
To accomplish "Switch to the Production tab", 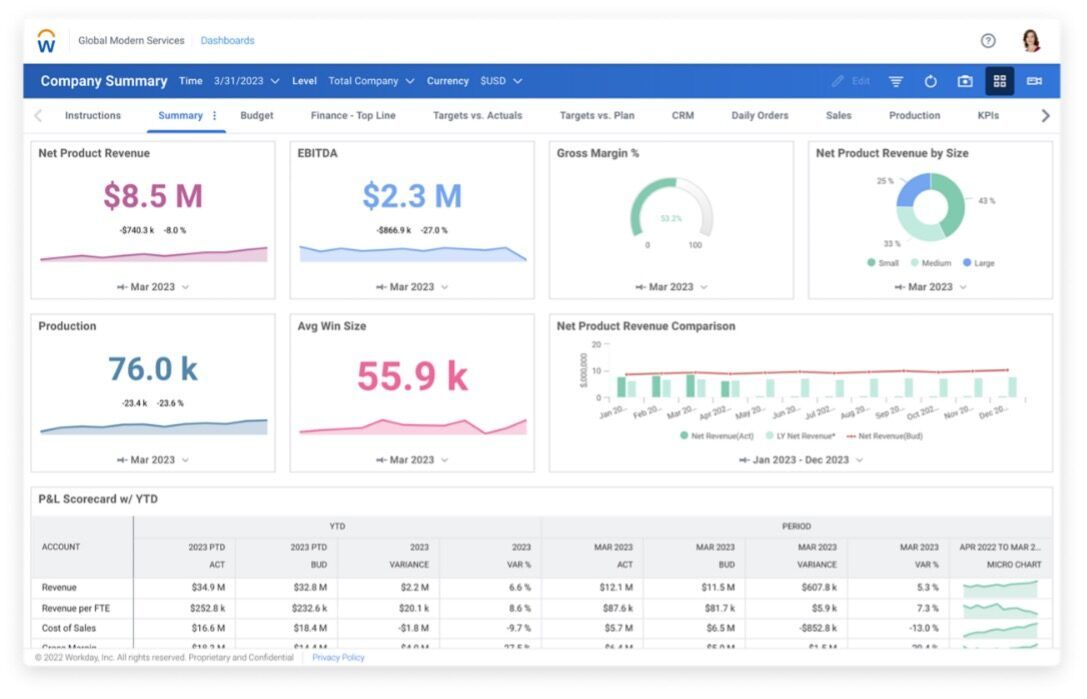I will (x=914, y=116).
